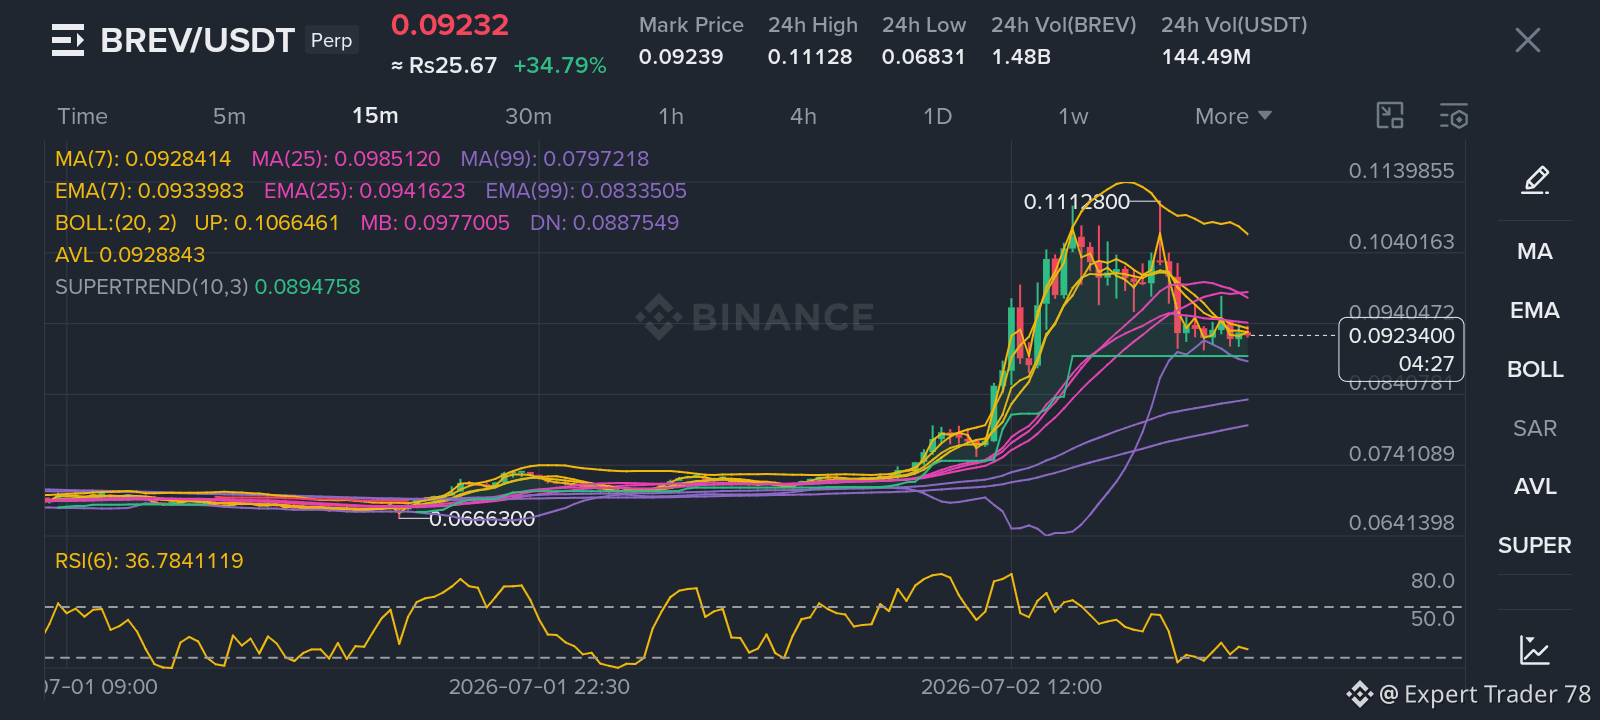Viewport: 1600px width, 720px height.
Task: Click the AVL 0.0928843 legend
Action: [x=130, y=254]
